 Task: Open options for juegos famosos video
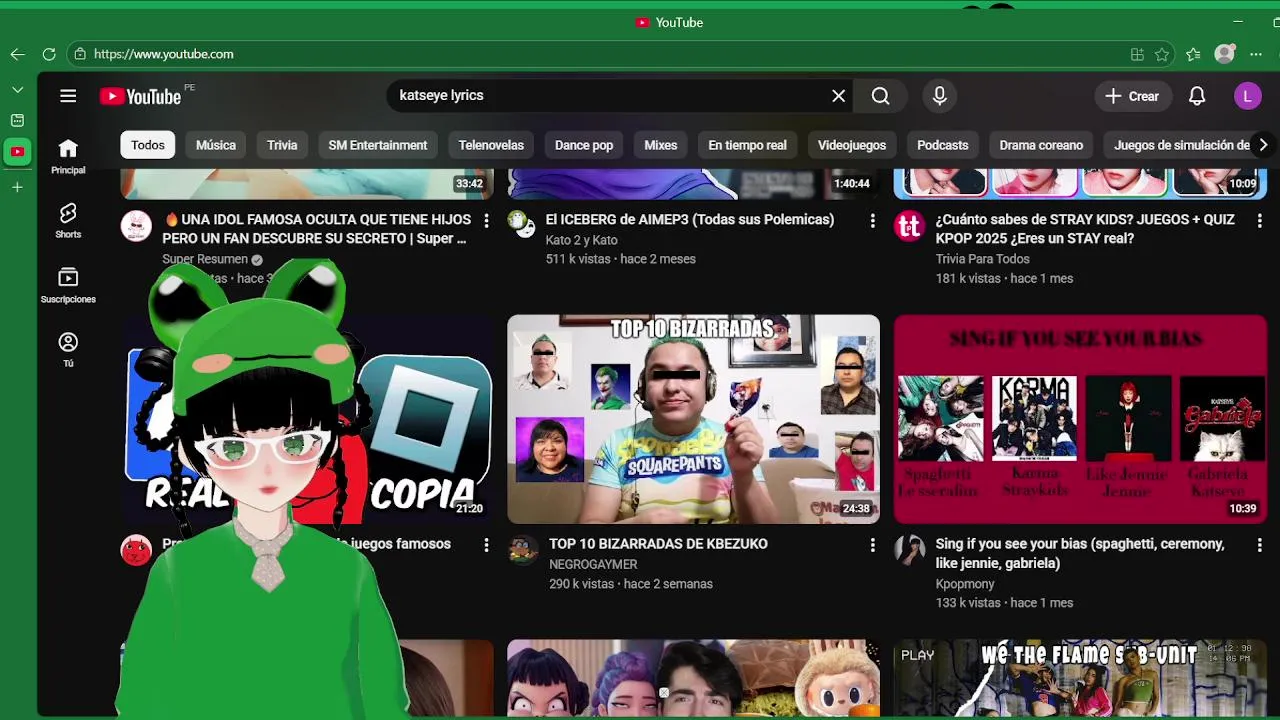(486, 545)
